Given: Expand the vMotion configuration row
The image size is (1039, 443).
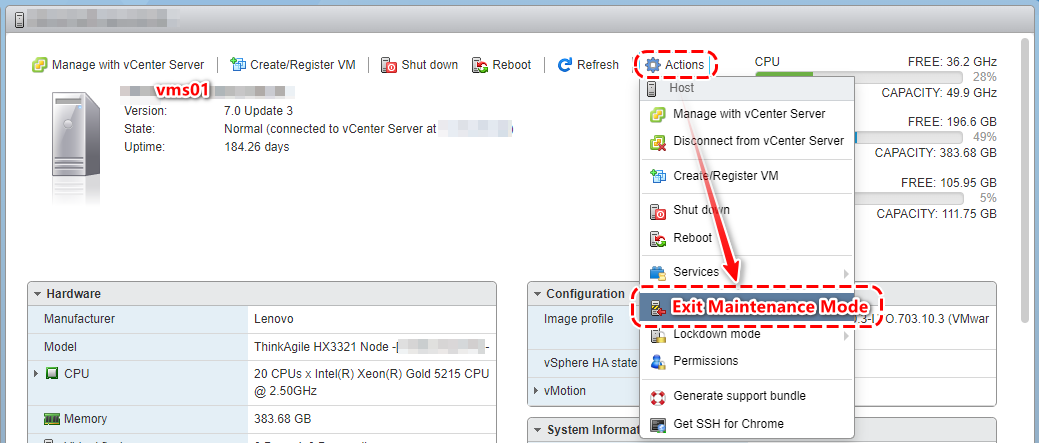Looking at the screenshot, I should 537,391.
